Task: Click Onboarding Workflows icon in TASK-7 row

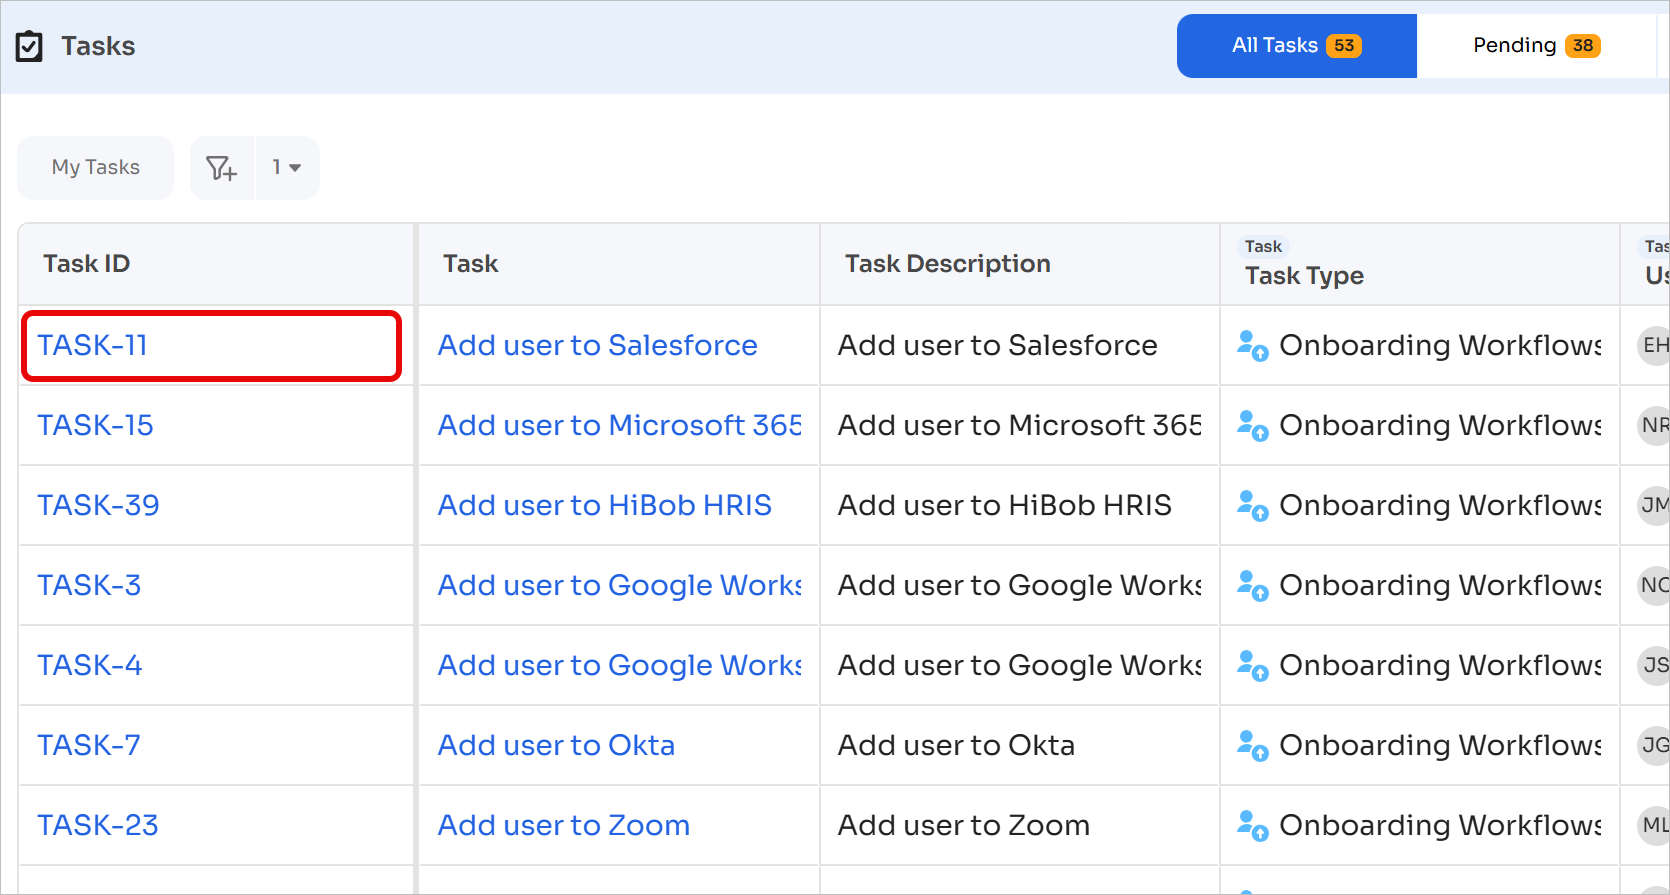Action: (1253, 745)
